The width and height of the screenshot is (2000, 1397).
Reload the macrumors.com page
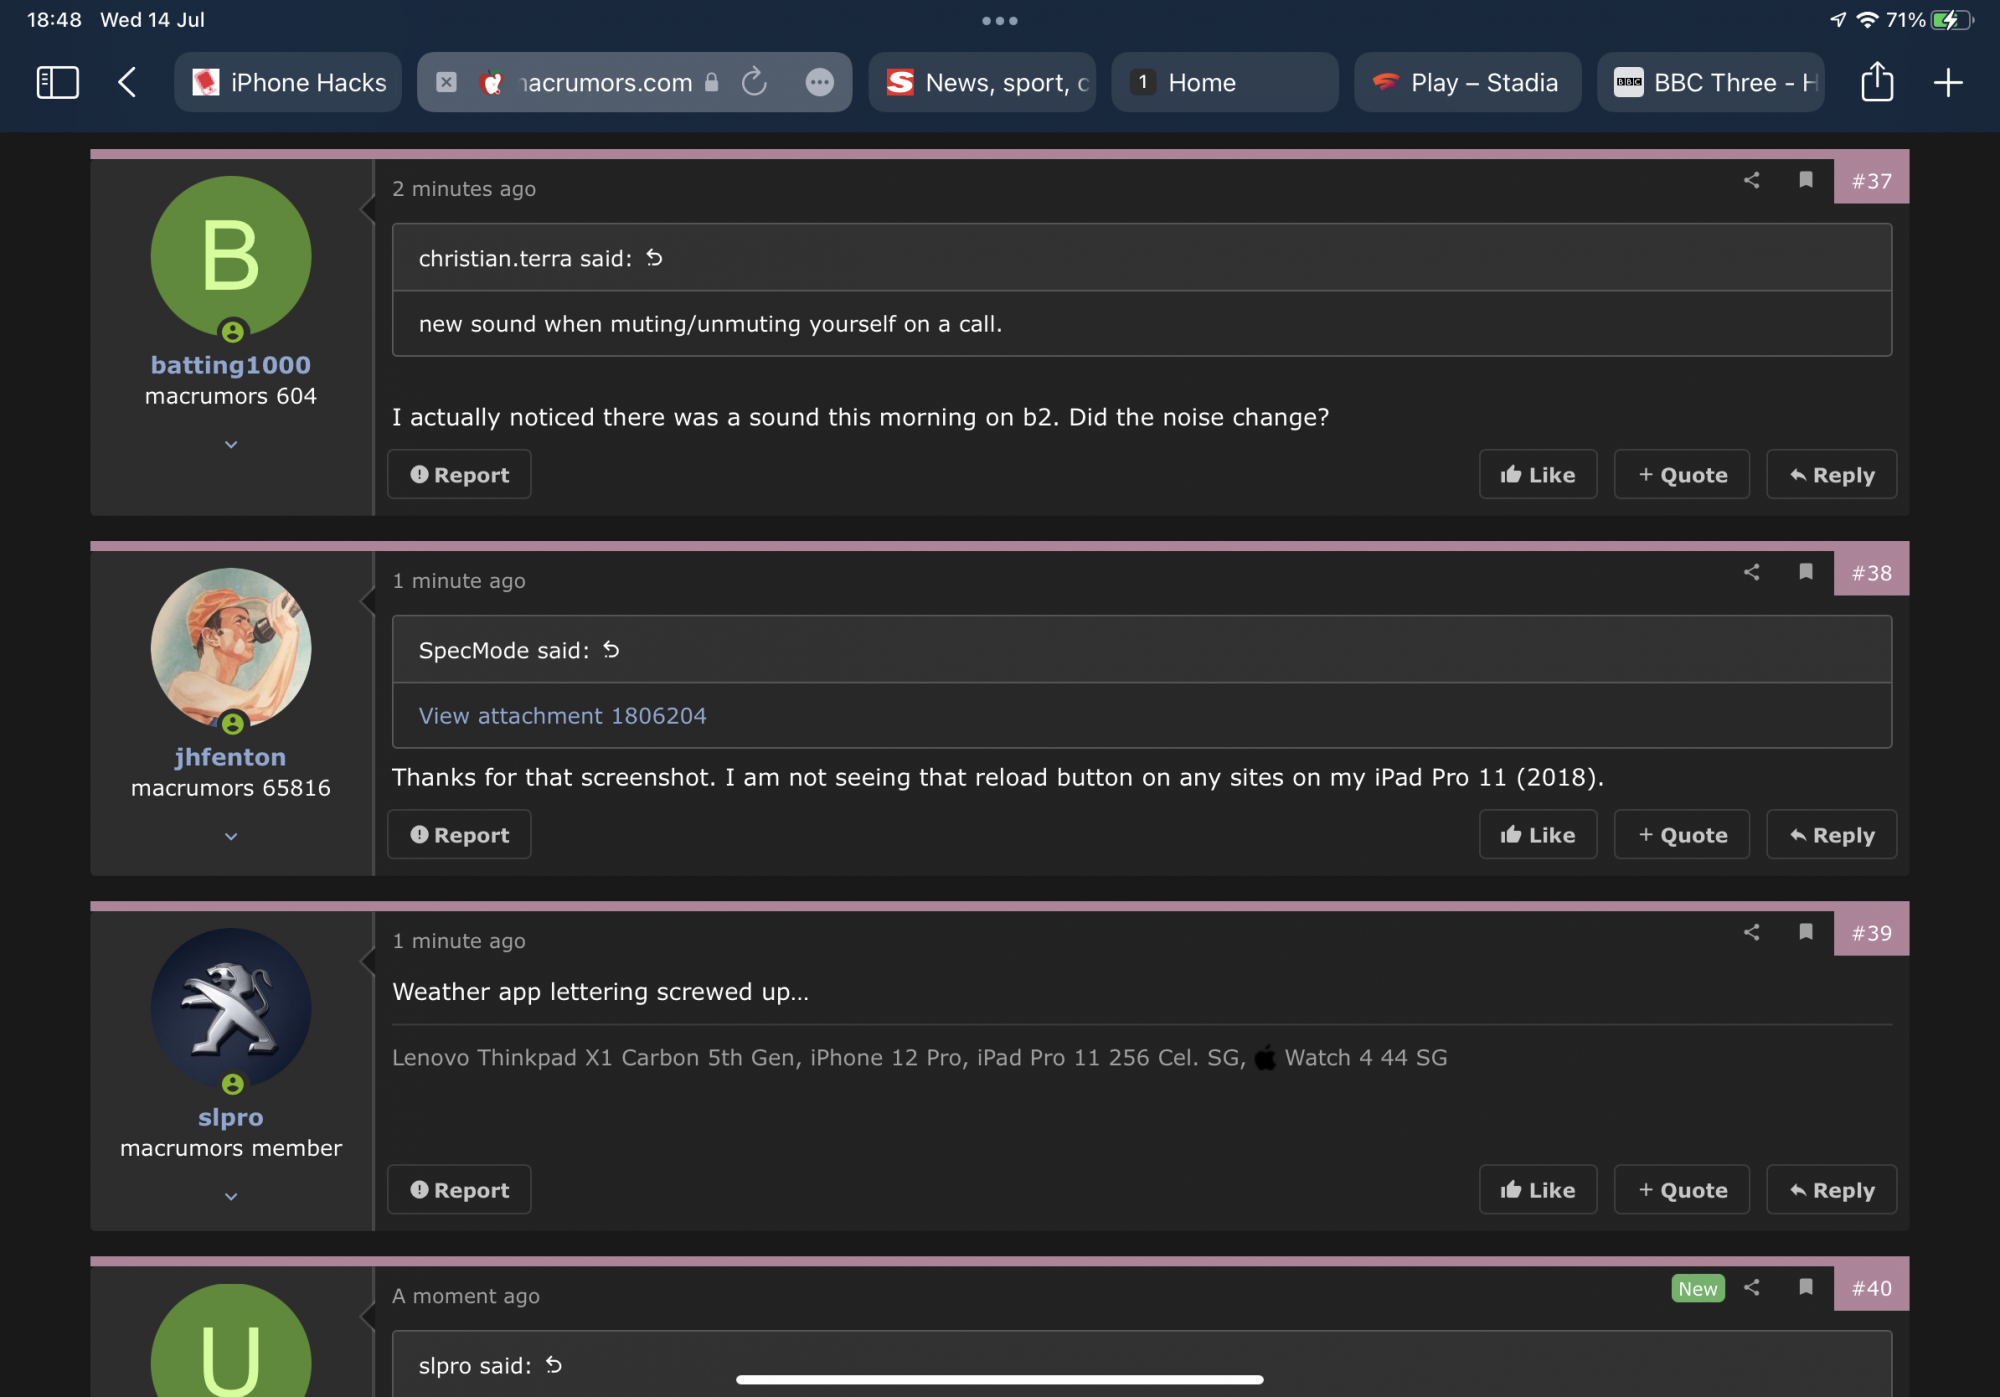[x=755, y=82]
